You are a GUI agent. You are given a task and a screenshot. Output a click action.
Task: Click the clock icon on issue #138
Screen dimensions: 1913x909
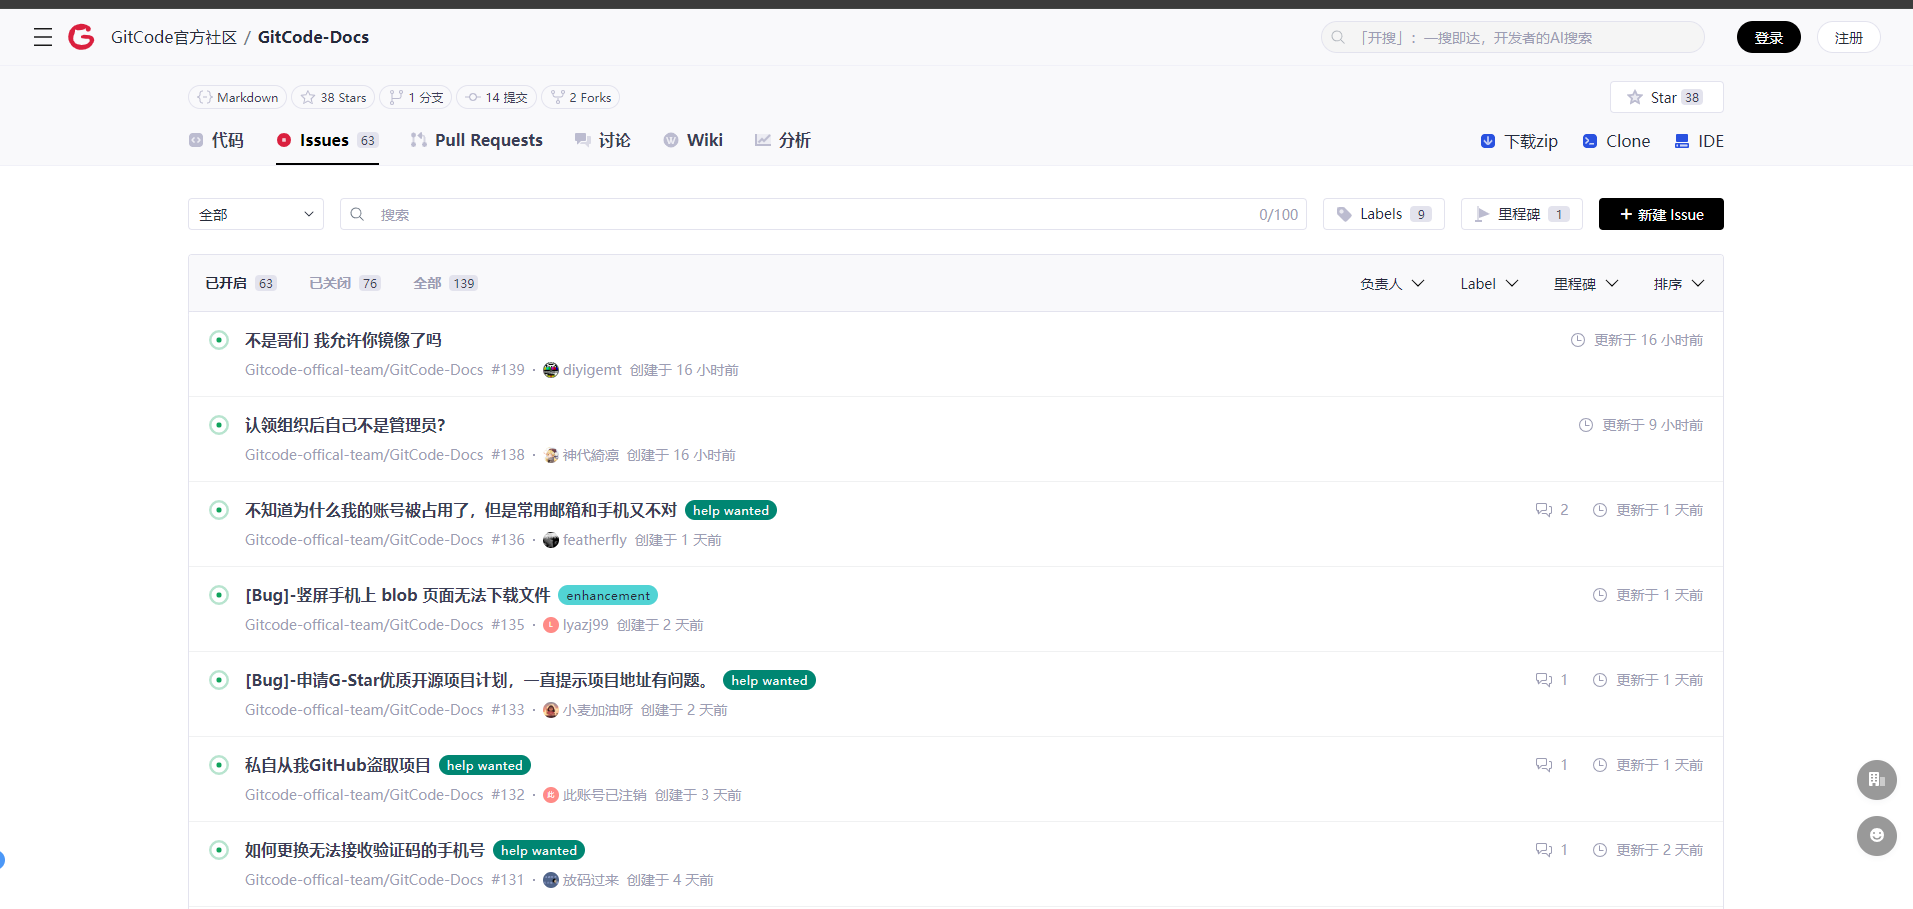pyautogui.click(x=1586, y=425)
